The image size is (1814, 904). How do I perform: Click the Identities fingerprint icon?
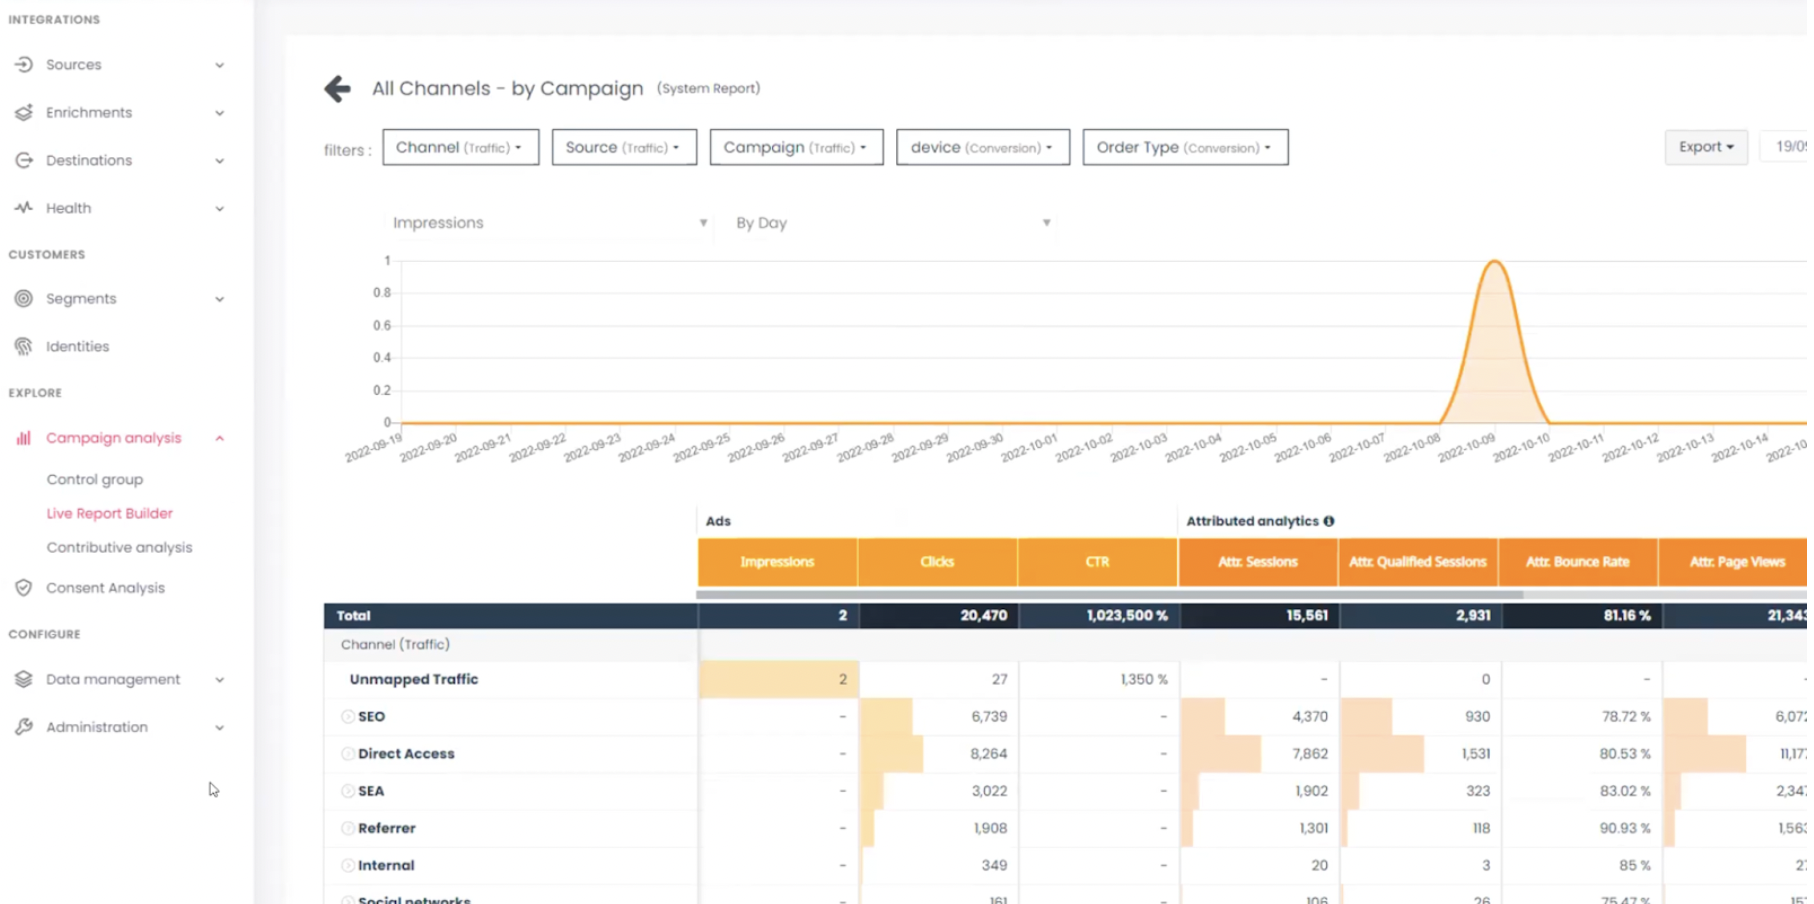point(24,347)
